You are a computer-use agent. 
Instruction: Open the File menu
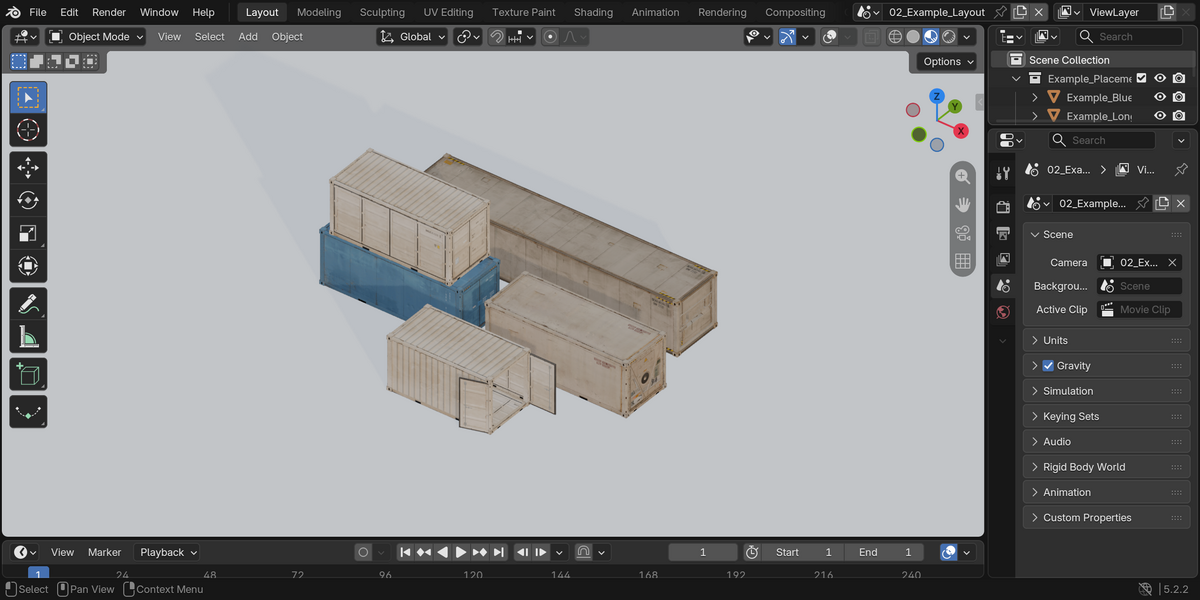click(x=38, y=12)
